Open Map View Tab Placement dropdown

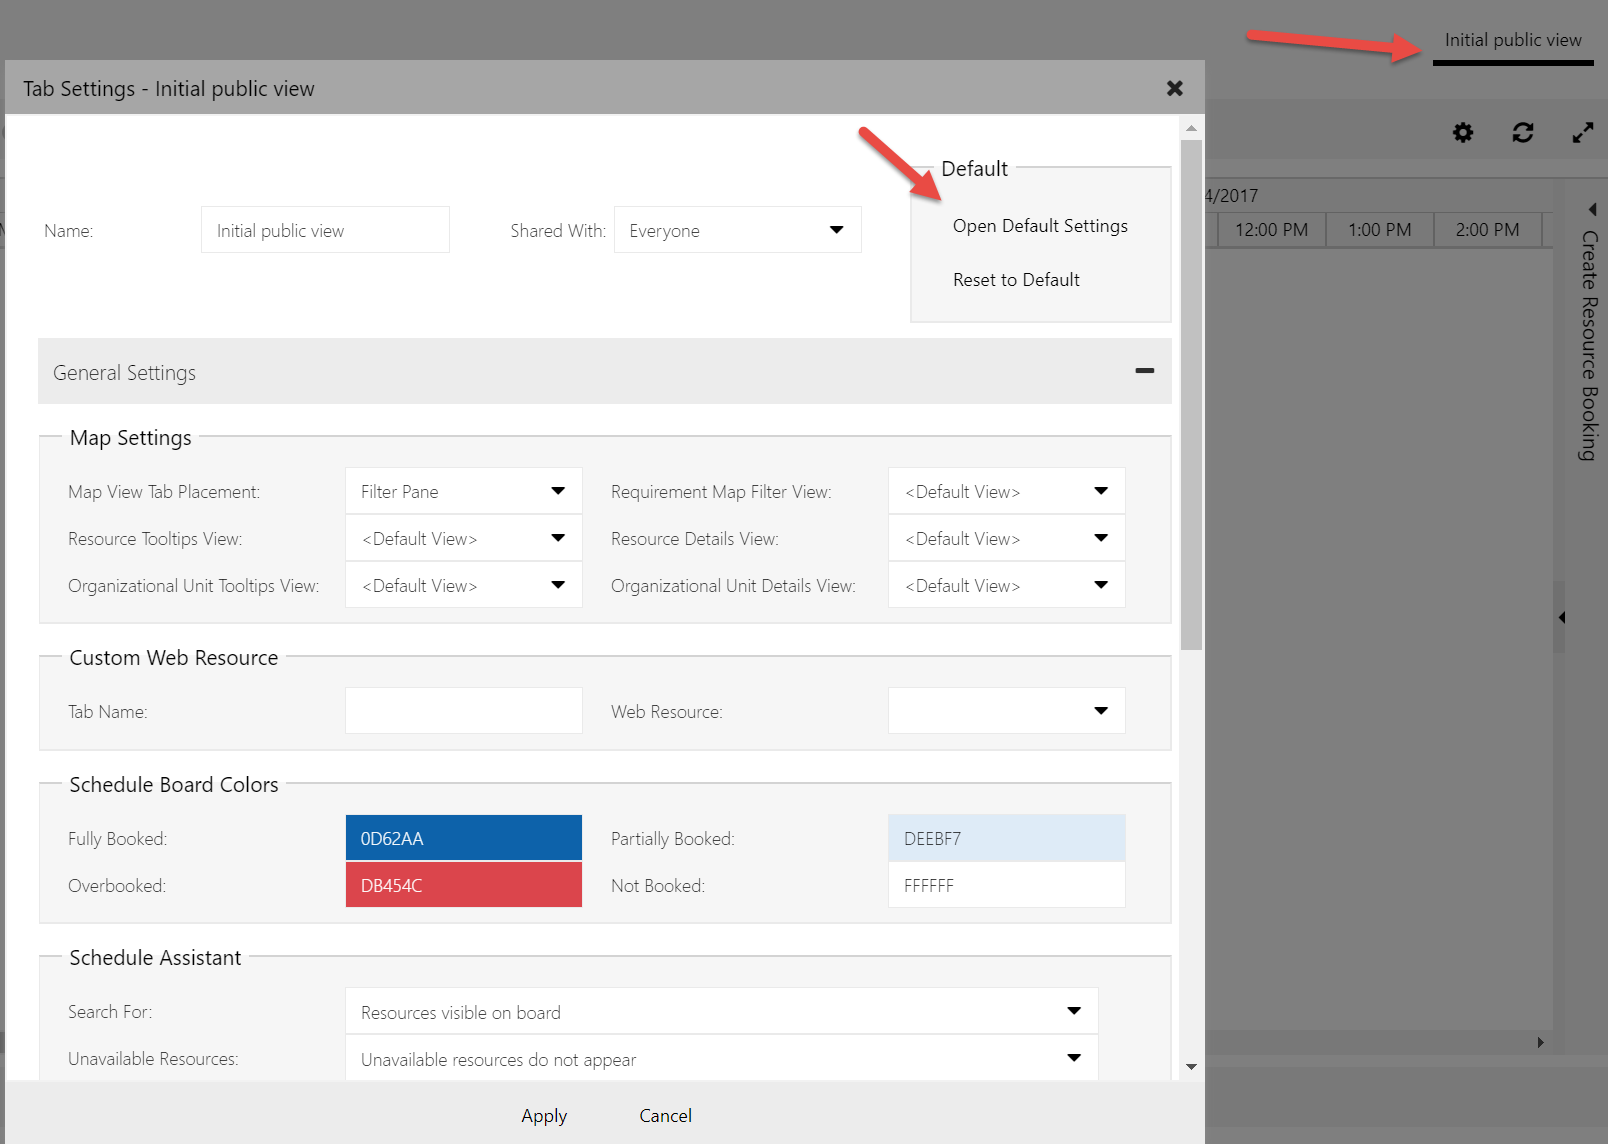[463, 491]
